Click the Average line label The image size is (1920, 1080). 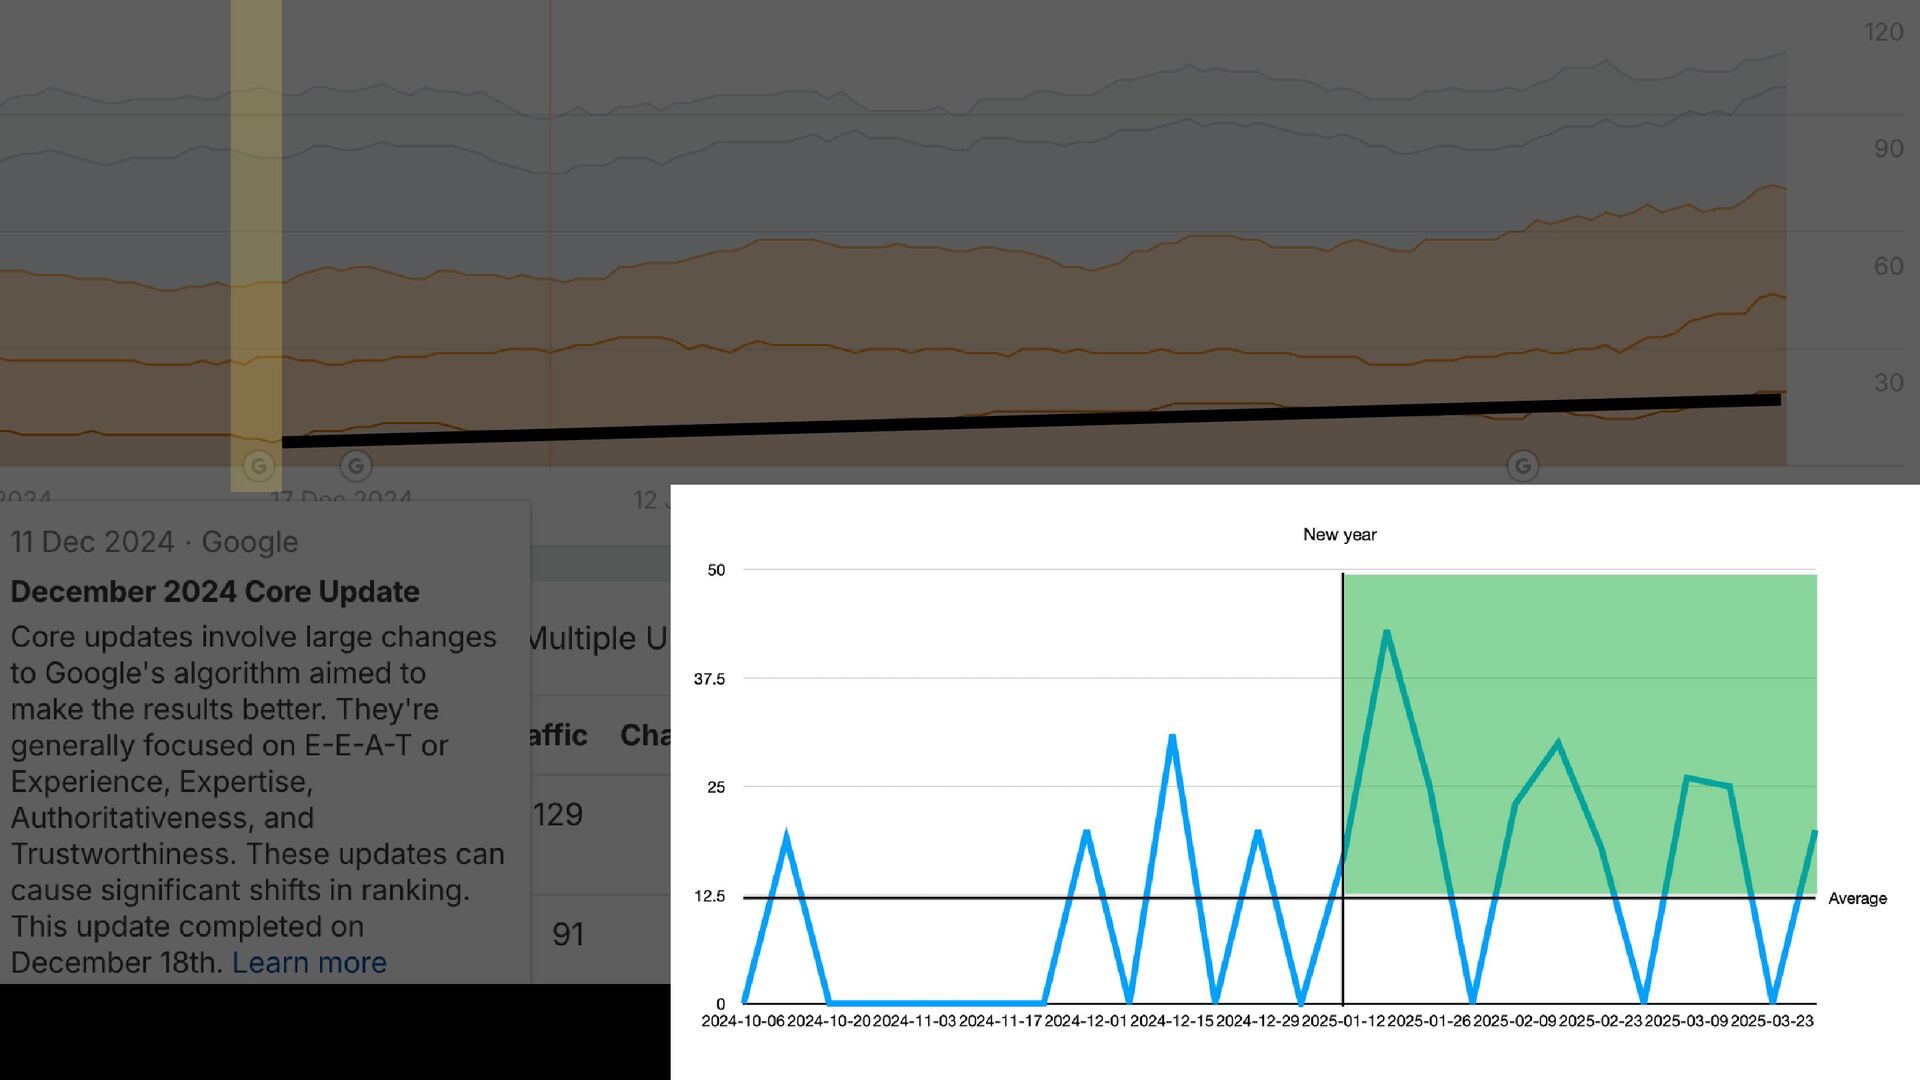(x=1857, y=898)
